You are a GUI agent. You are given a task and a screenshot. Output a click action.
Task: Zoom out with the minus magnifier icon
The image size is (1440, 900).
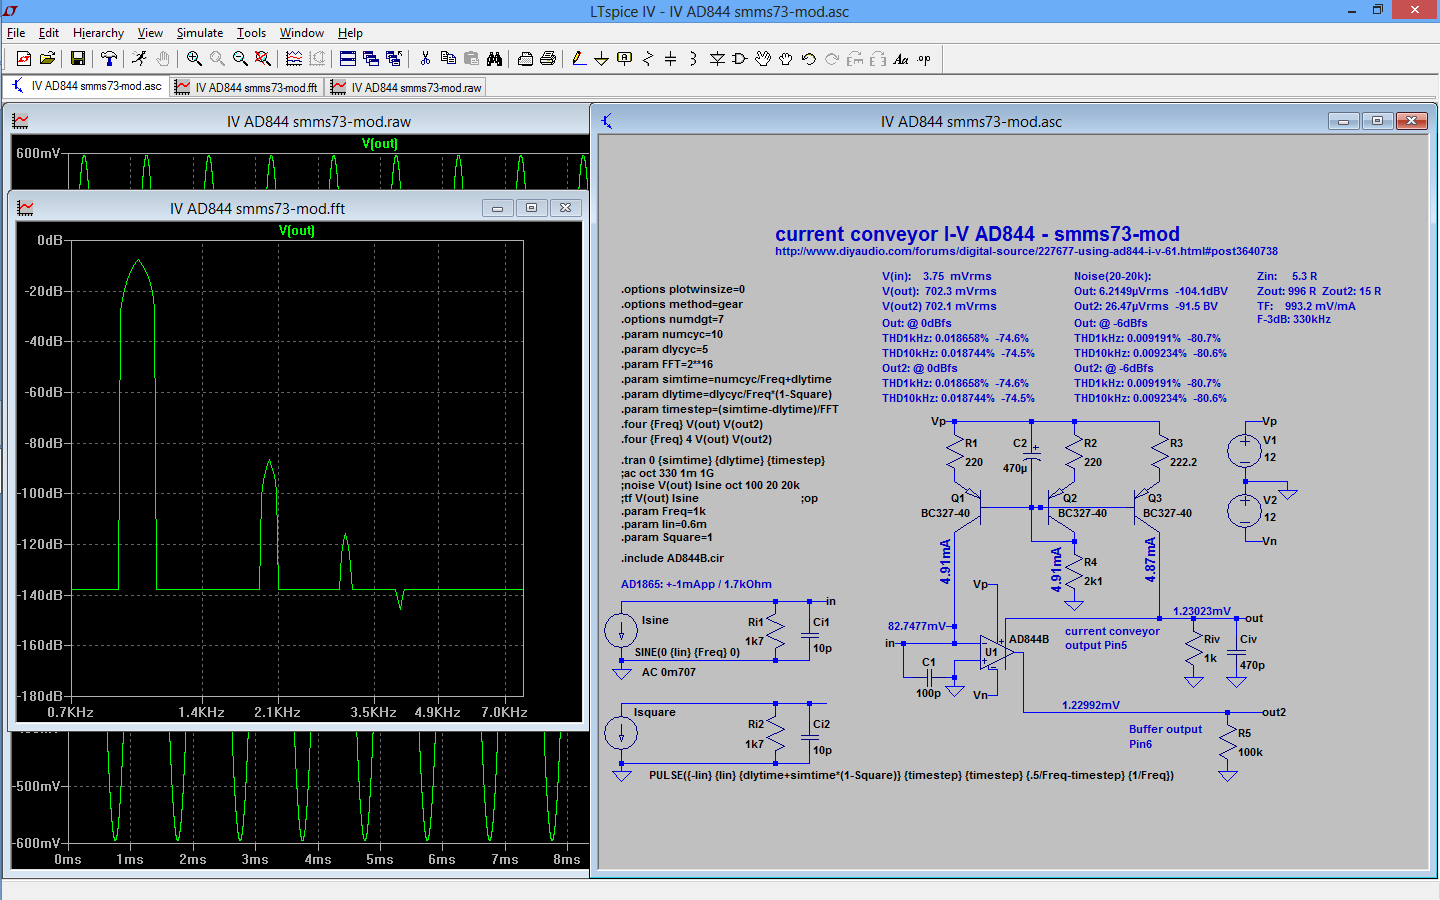pyautogui.click(x=240, y=59)
